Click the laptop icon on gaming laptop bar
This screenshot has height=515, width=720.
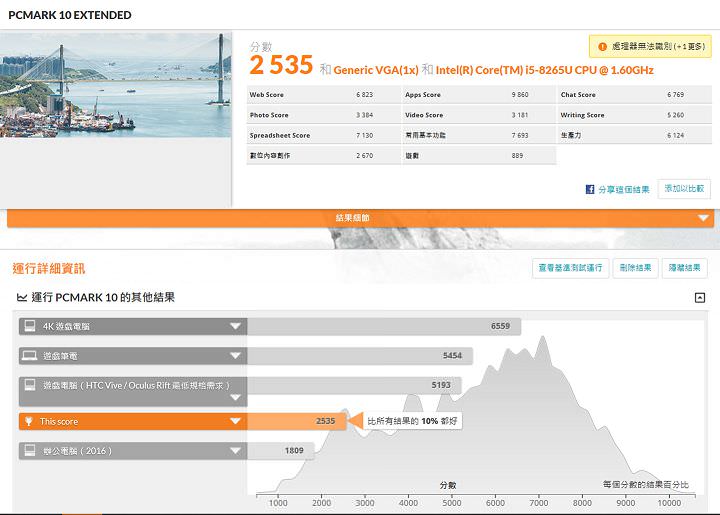point(28,355)
